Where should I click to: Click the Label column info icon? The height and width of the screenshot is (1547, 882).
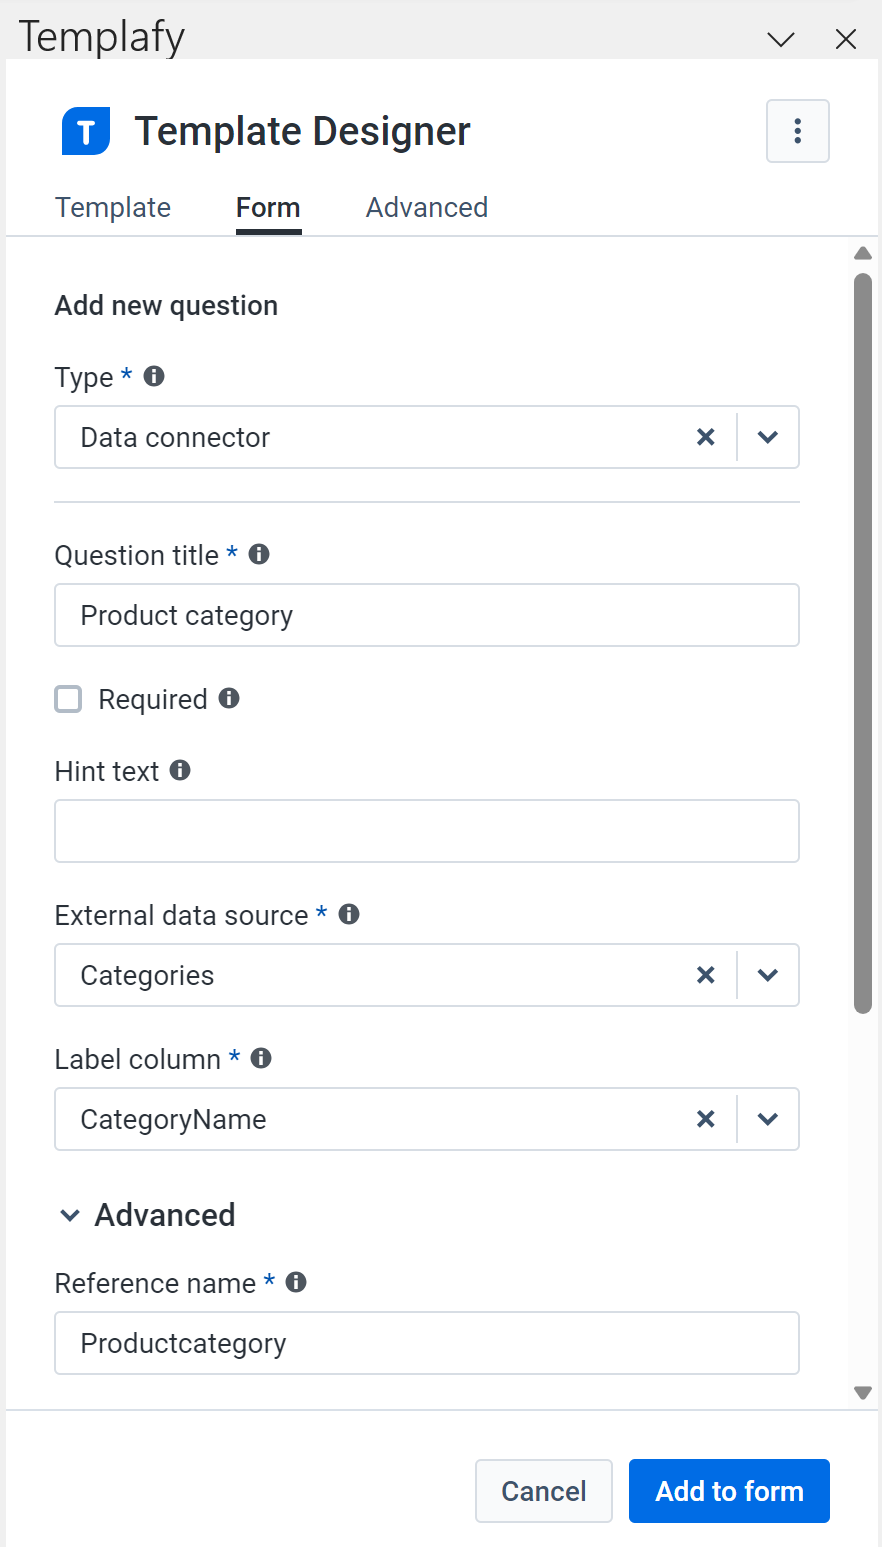(x=261, y=1058)
